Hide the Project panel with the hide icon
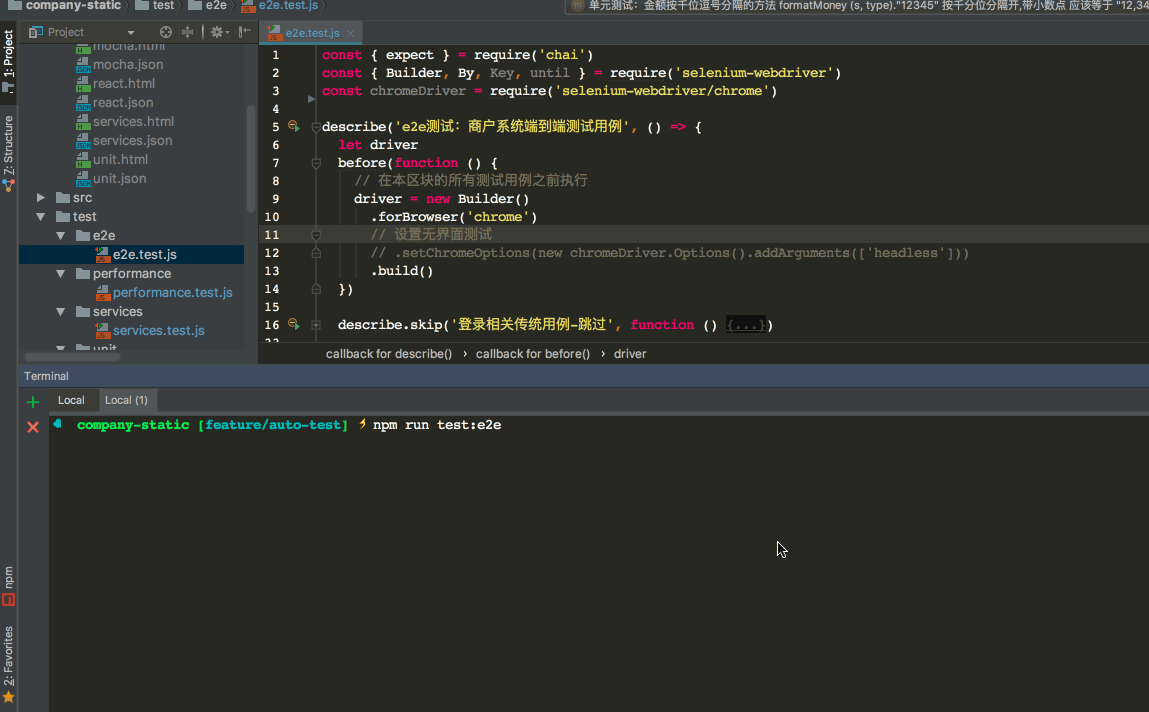The height and width of the screenshot is (712, 1149). 245,31
